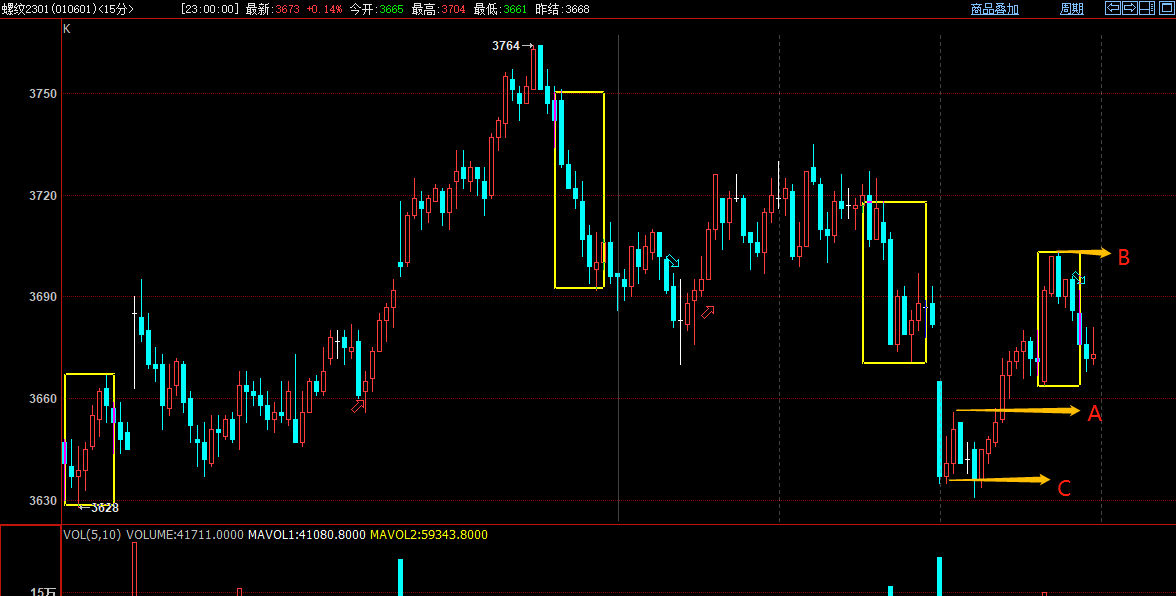Screen dimensions: 1176x596
Task: Click the [23:00:00] timestamp
Action: pyautogui.click(x=210, y=9)
